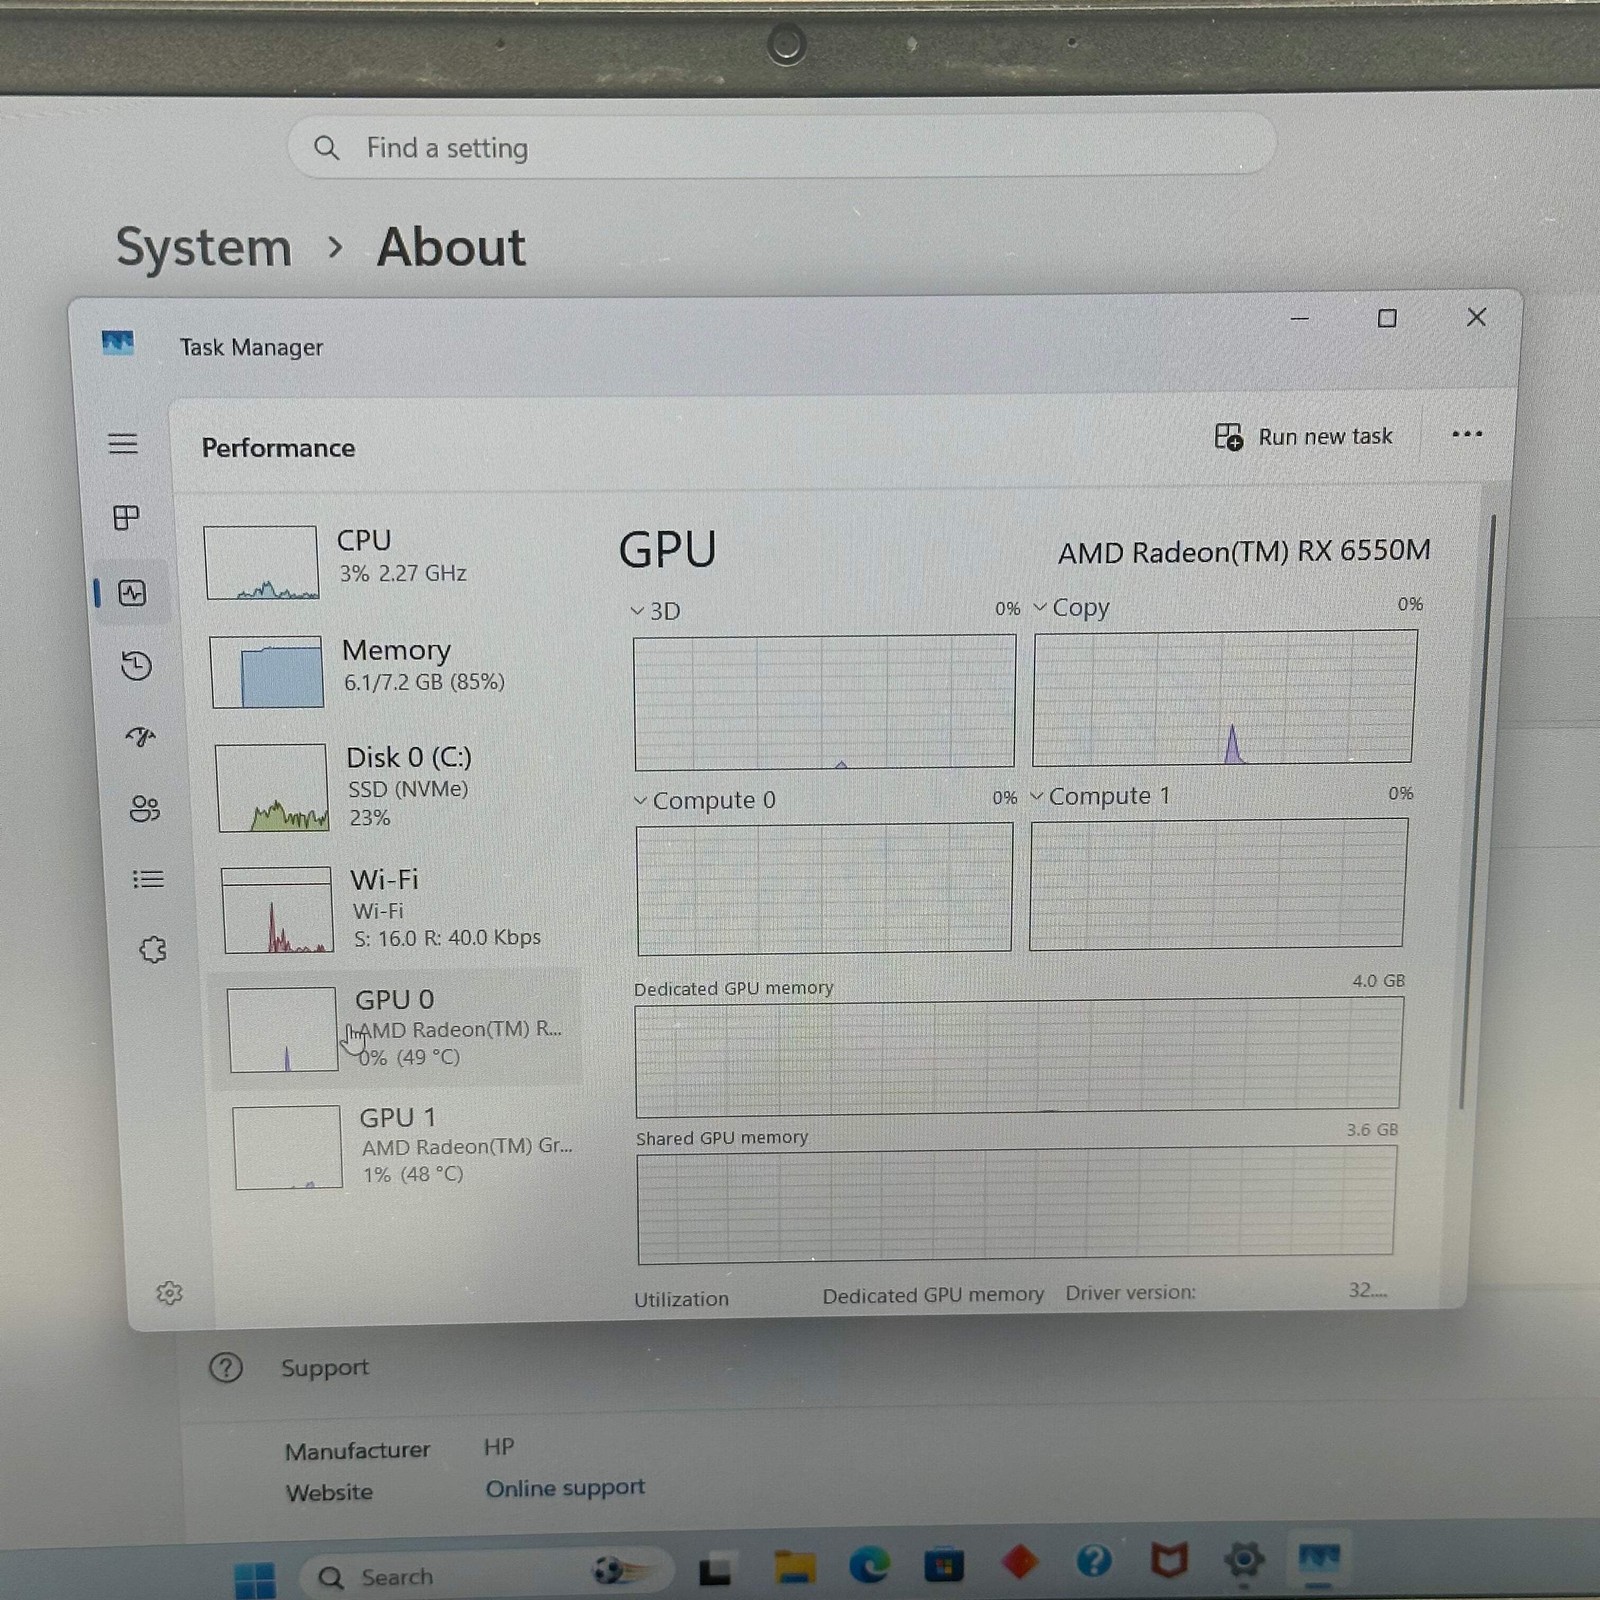Open the blue question mark help app
Image resolution: width=1600 pixels, height=1600 pixels.
(x=1094, y=1560)
